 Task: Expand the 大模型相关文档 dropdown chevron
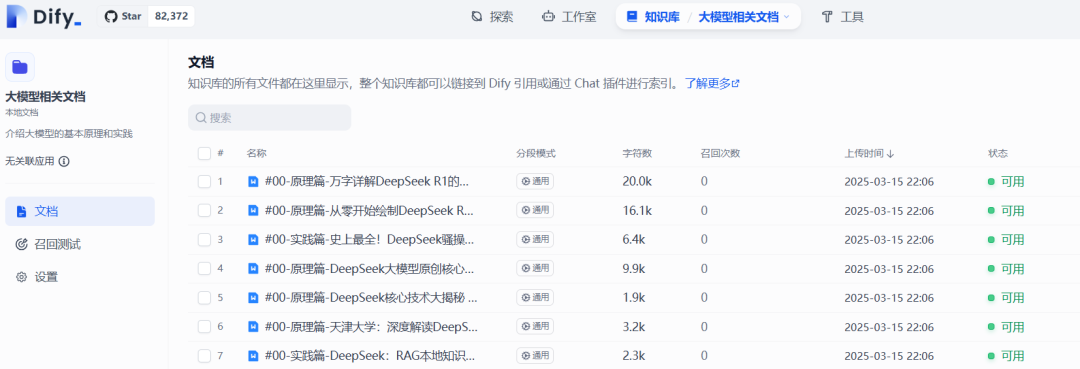(x=787, y=17)
